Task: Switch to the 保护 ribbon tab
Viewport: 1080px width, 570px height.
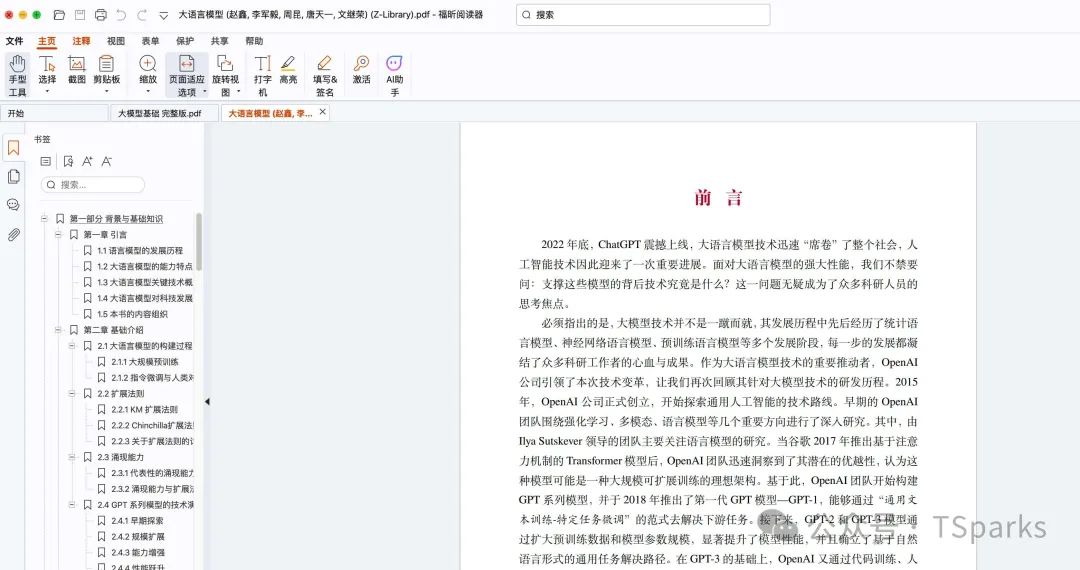Action: pos(185,41)
